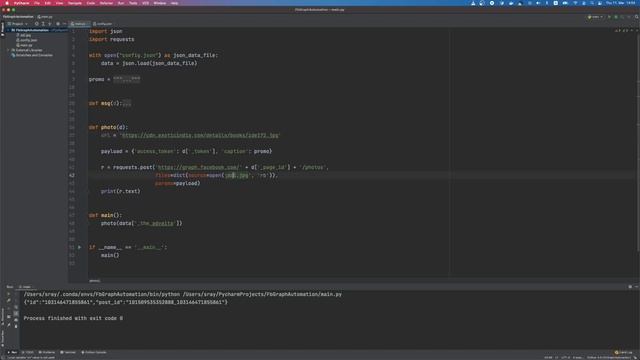640x360 pixels.
Task: Open the Window menu
Action: (160, 3)
